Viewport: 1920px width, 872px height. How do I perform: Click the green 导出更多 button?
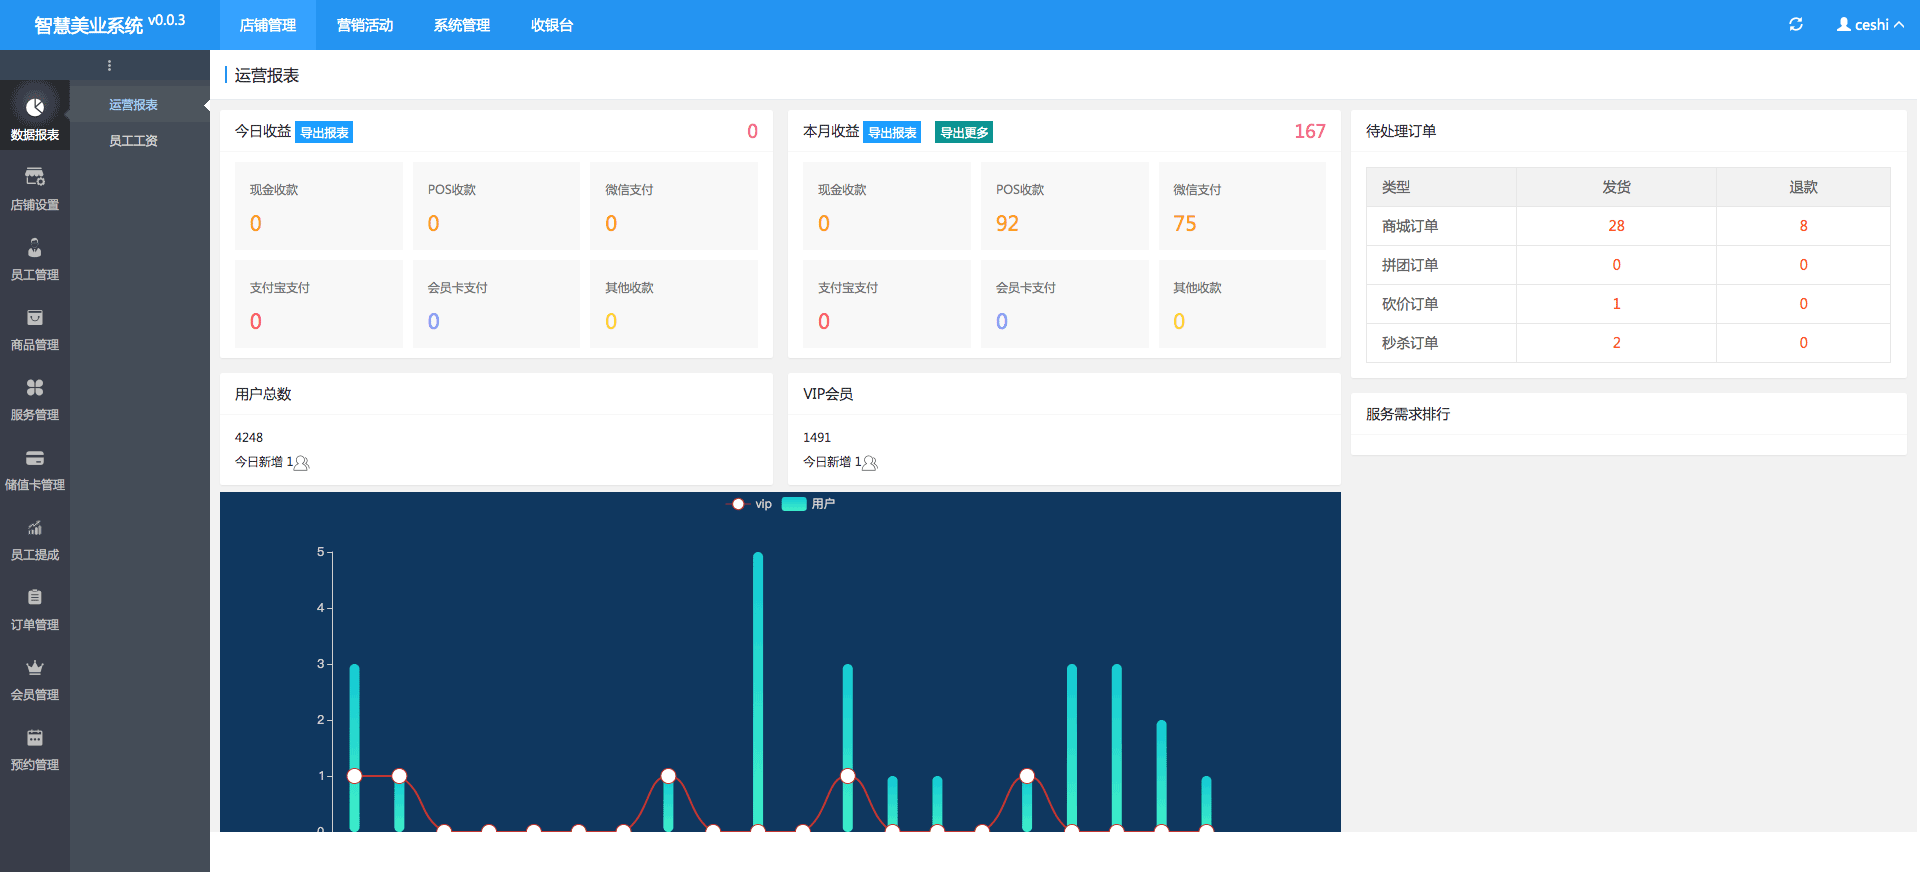tap(964, 132)
